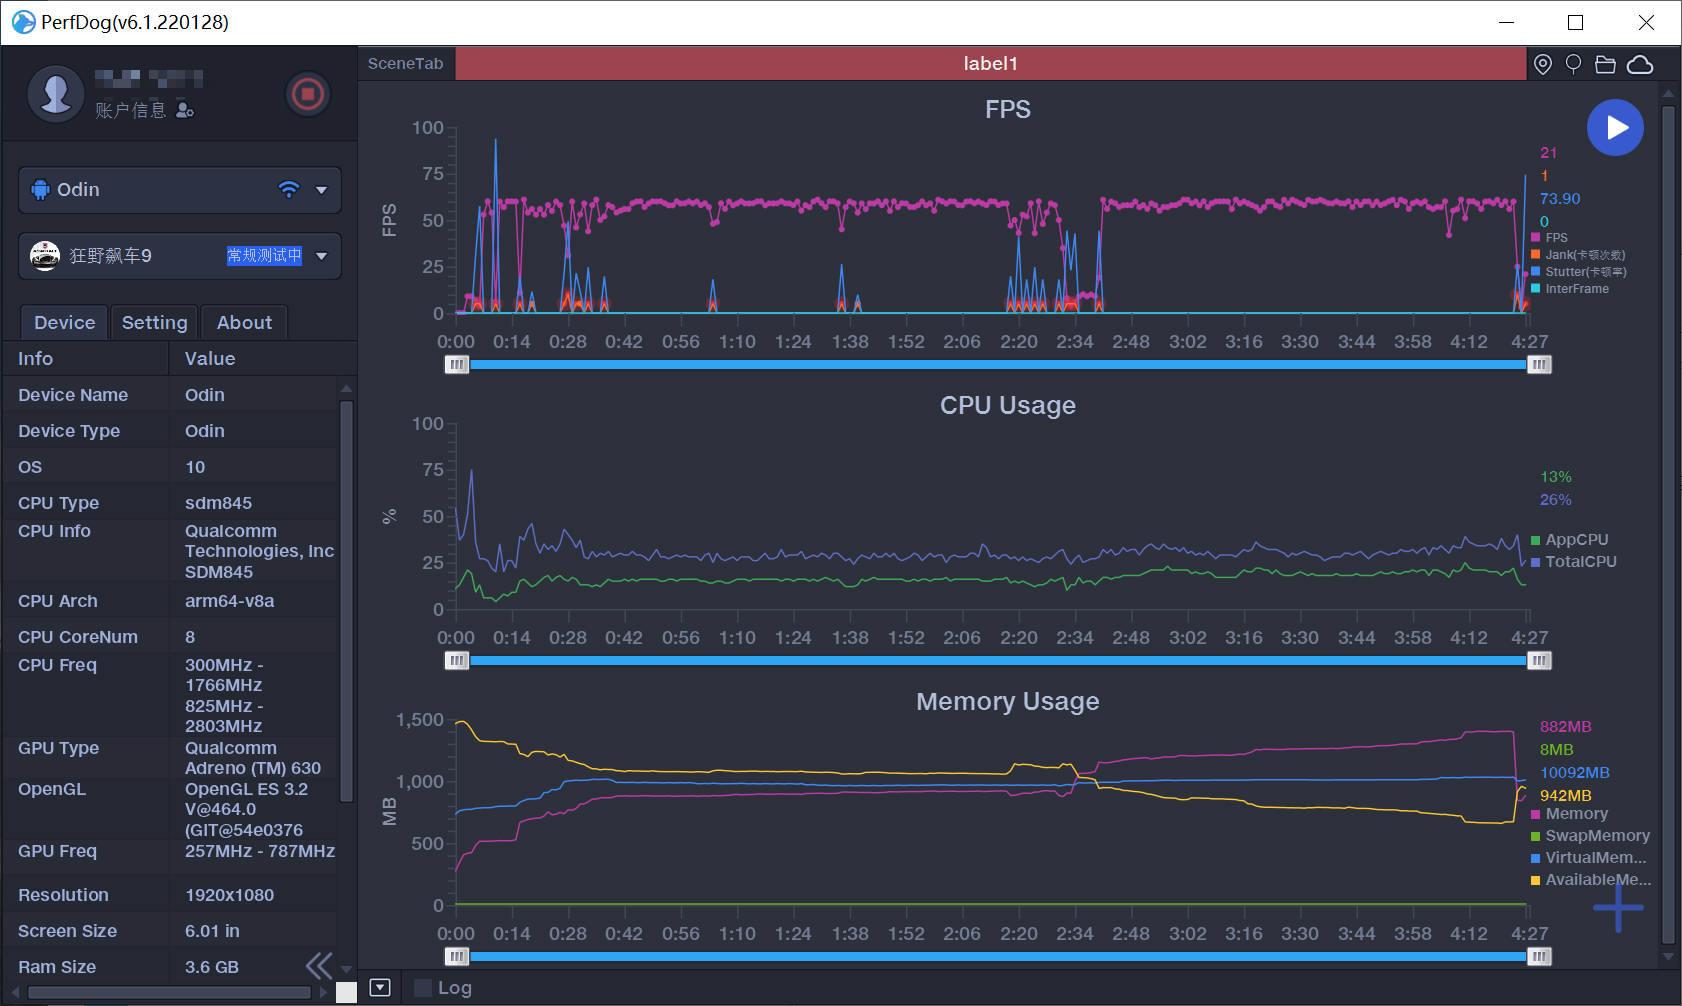This screenshot has height=1006, width=1682.
Task: Click the red stop recording button
Action: [307, 94]
